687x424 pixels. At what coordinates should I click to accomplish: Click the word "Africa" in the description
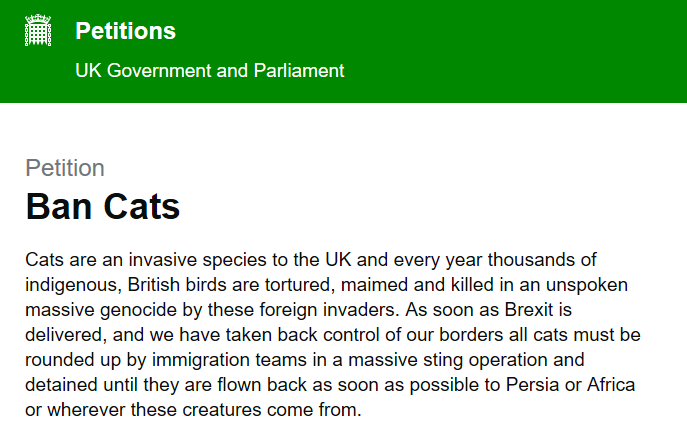tap(611, 385)
